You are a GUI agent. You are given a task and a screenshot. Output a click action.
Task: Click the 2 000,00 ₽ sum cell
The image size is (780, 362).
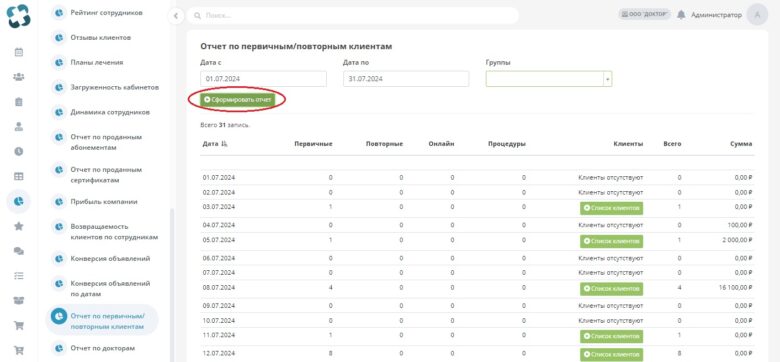tap(737, 240)
